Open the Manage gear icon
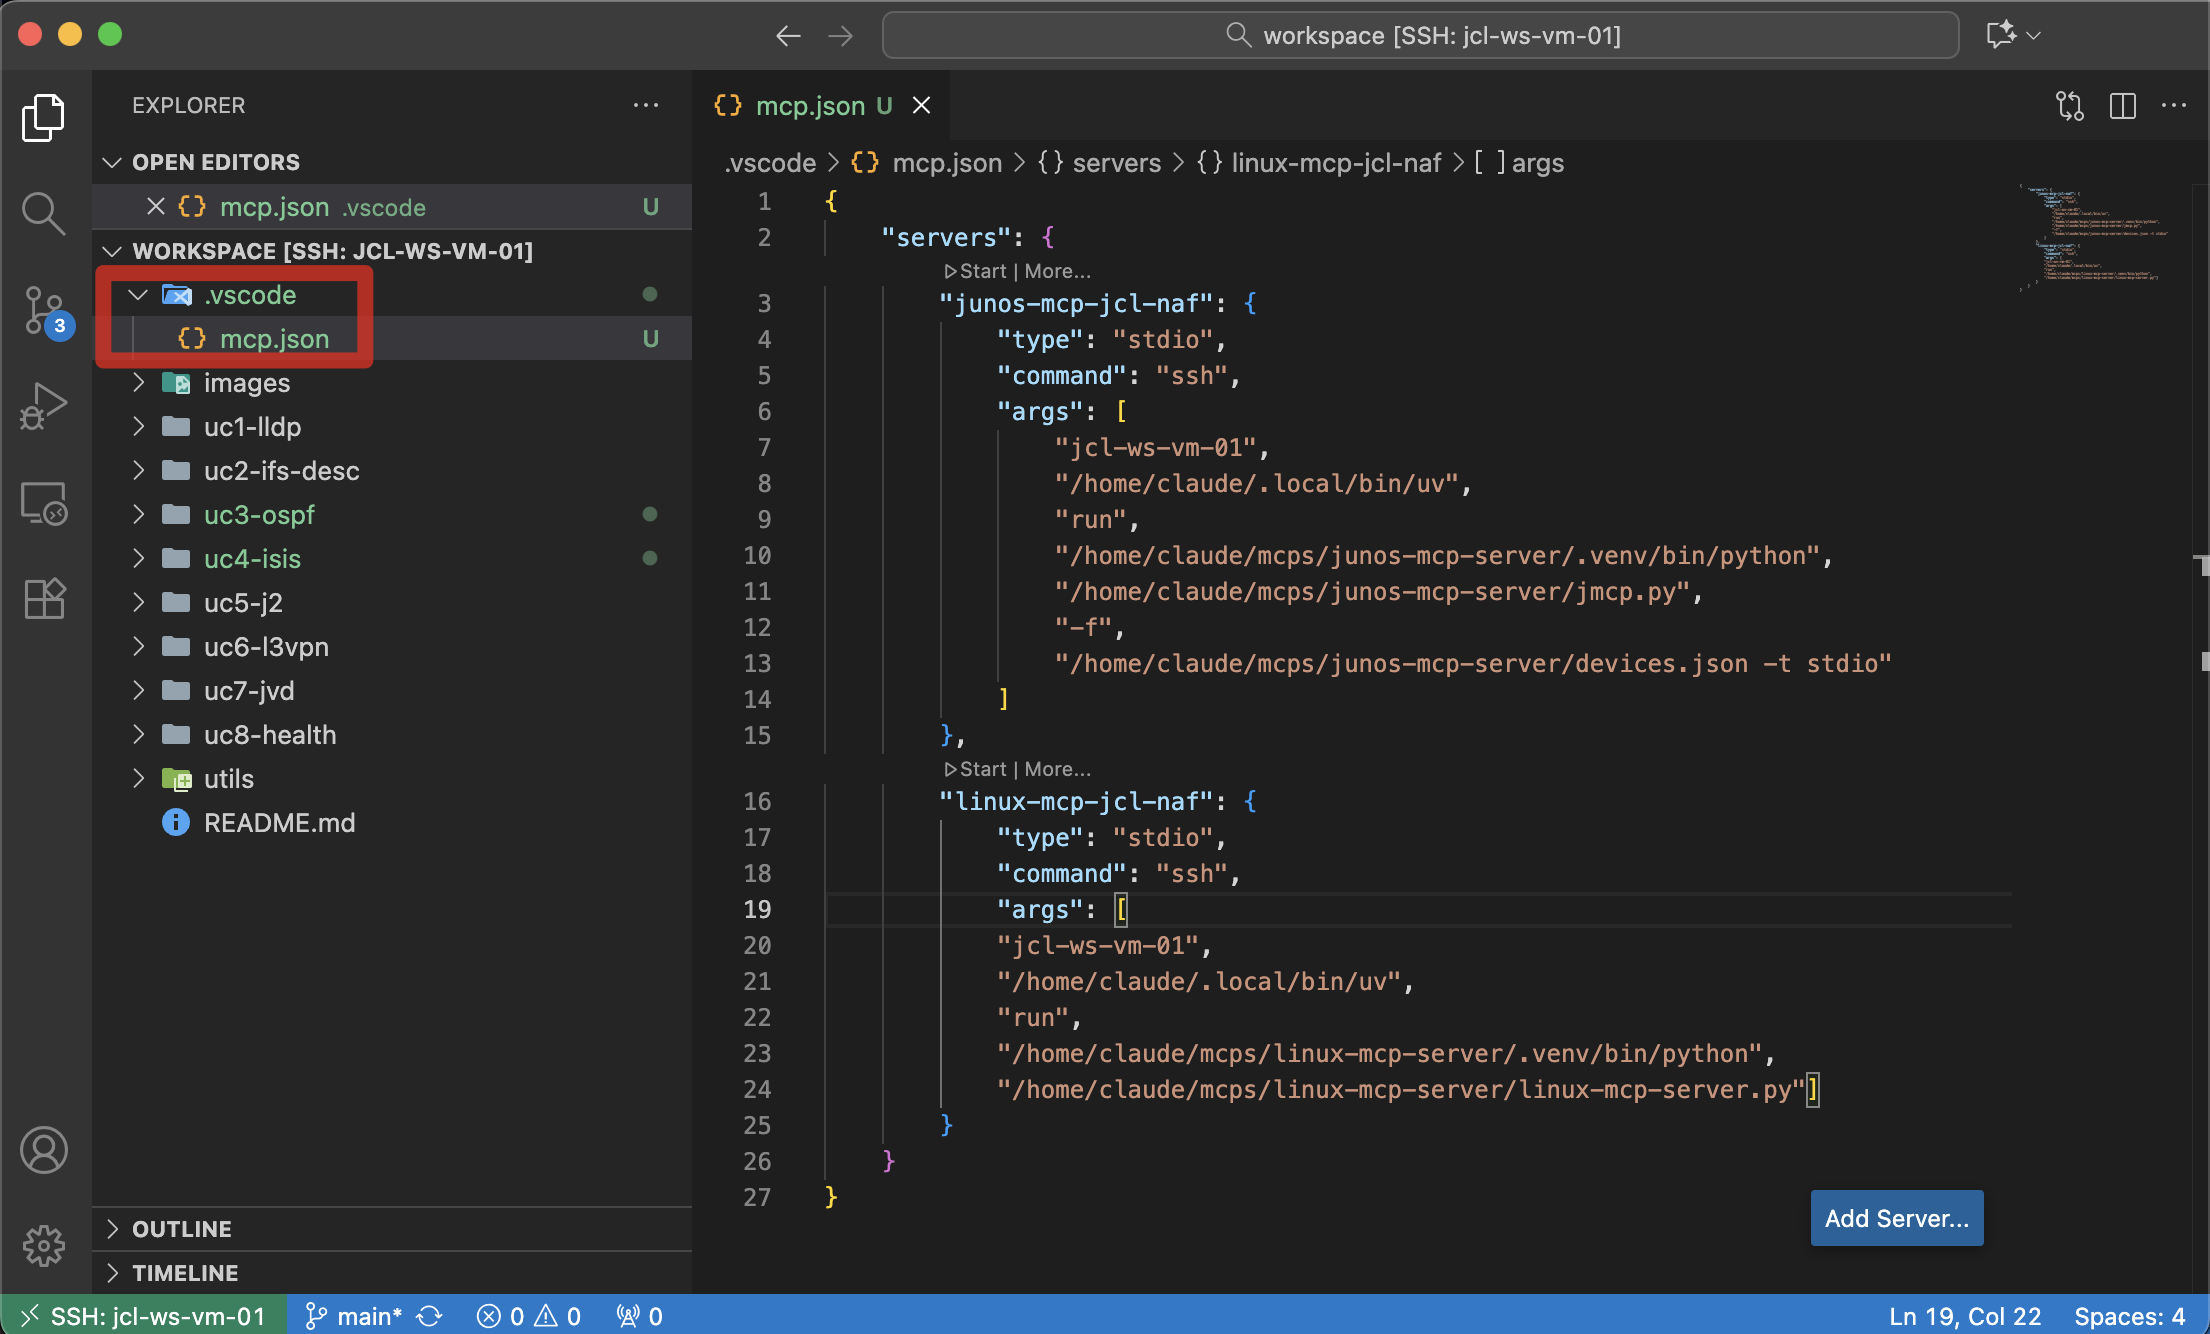 coord(43,1246)
